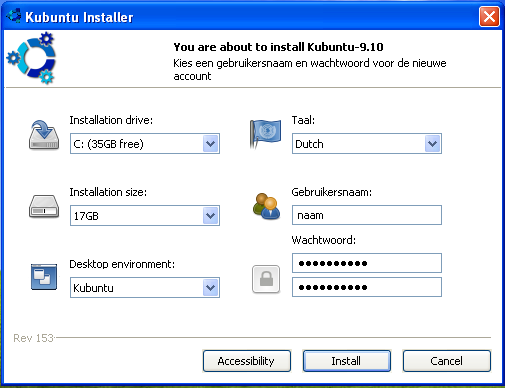Click the desktop environment windows icon
The height and width of the screenshot is (388, 505).
tap(44, 277)
